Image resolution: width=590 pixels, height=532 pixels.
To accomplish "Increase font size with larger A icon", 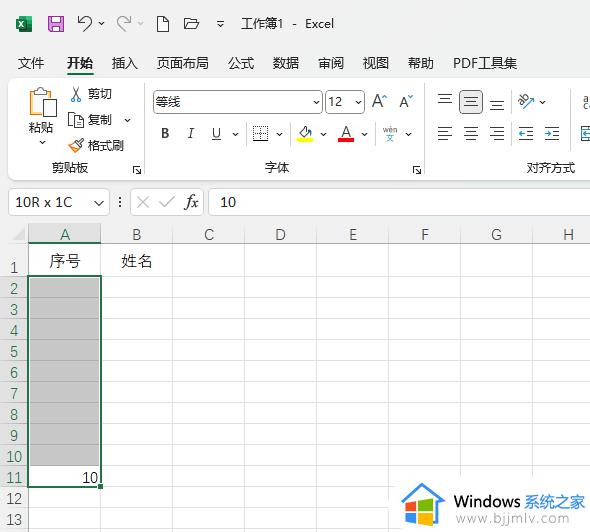I will [379, 102].
